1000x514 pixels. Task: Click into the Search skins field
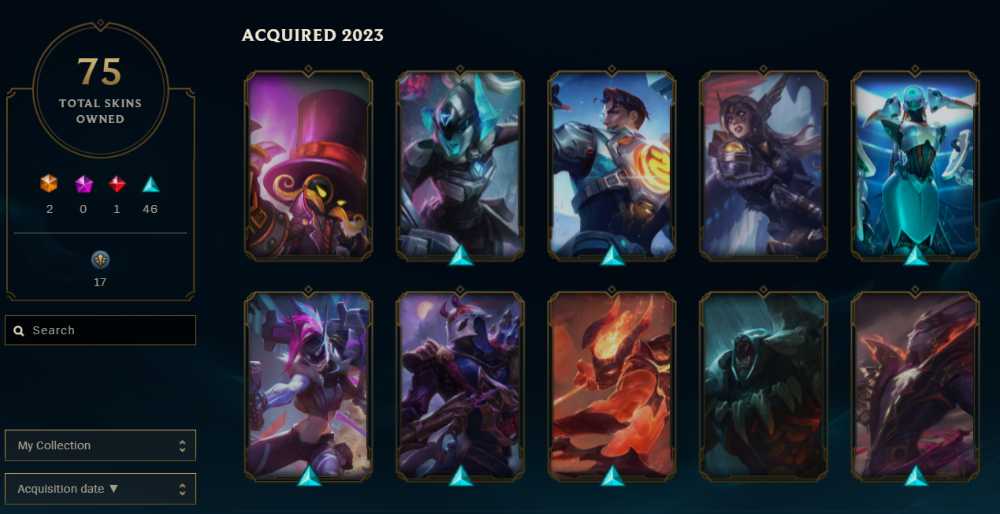pyautogui.click(x=100, y=330)
